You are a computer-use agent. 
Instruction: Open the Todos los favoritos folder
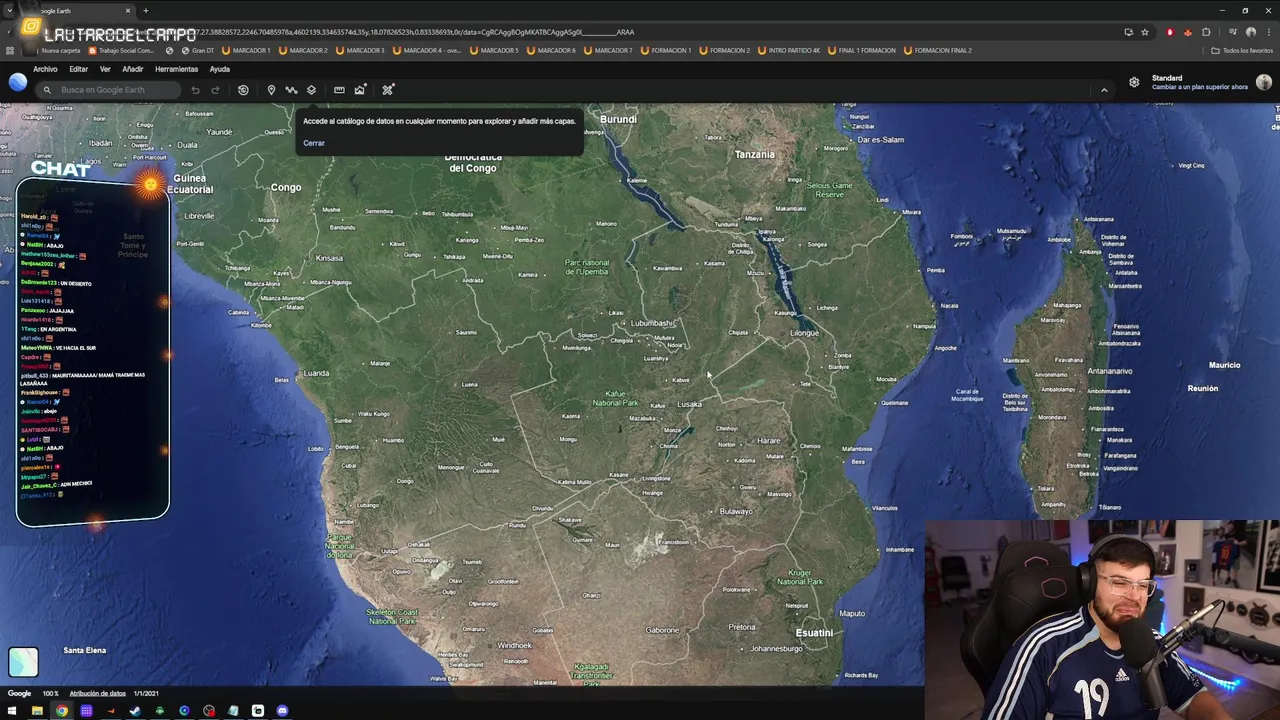coord(1241,50)
